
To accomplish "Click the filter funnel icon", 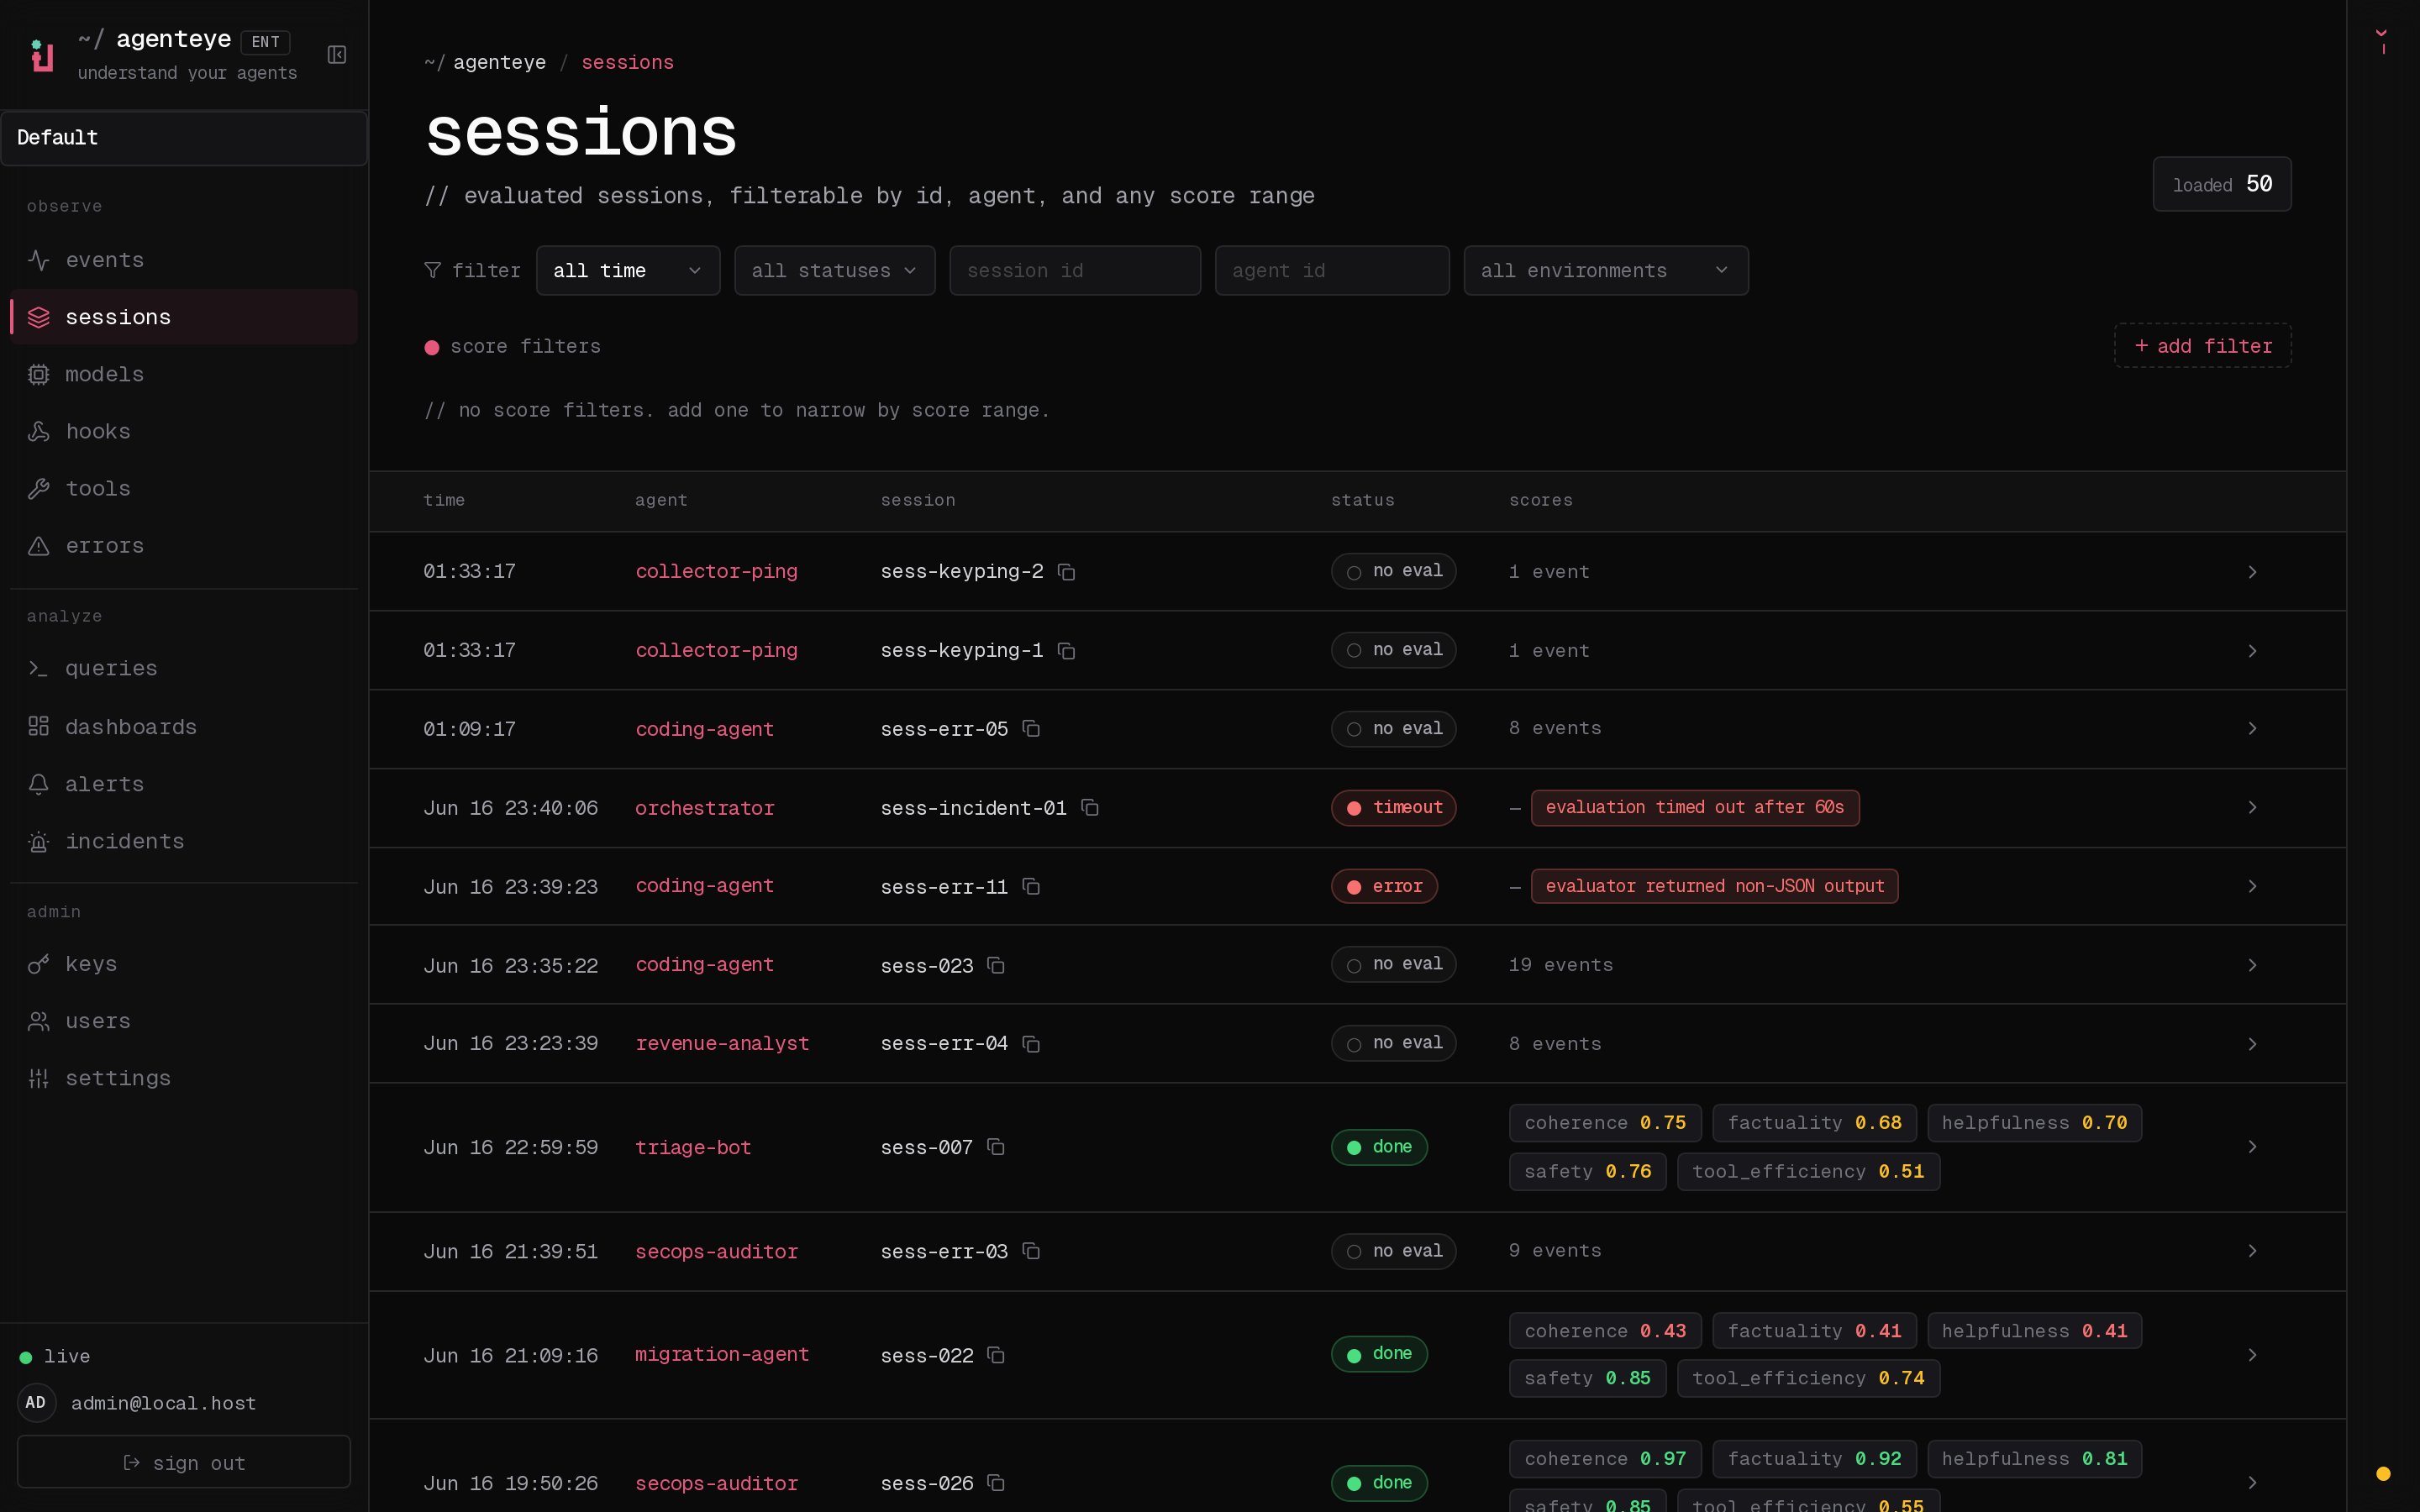I will [432, 270].
